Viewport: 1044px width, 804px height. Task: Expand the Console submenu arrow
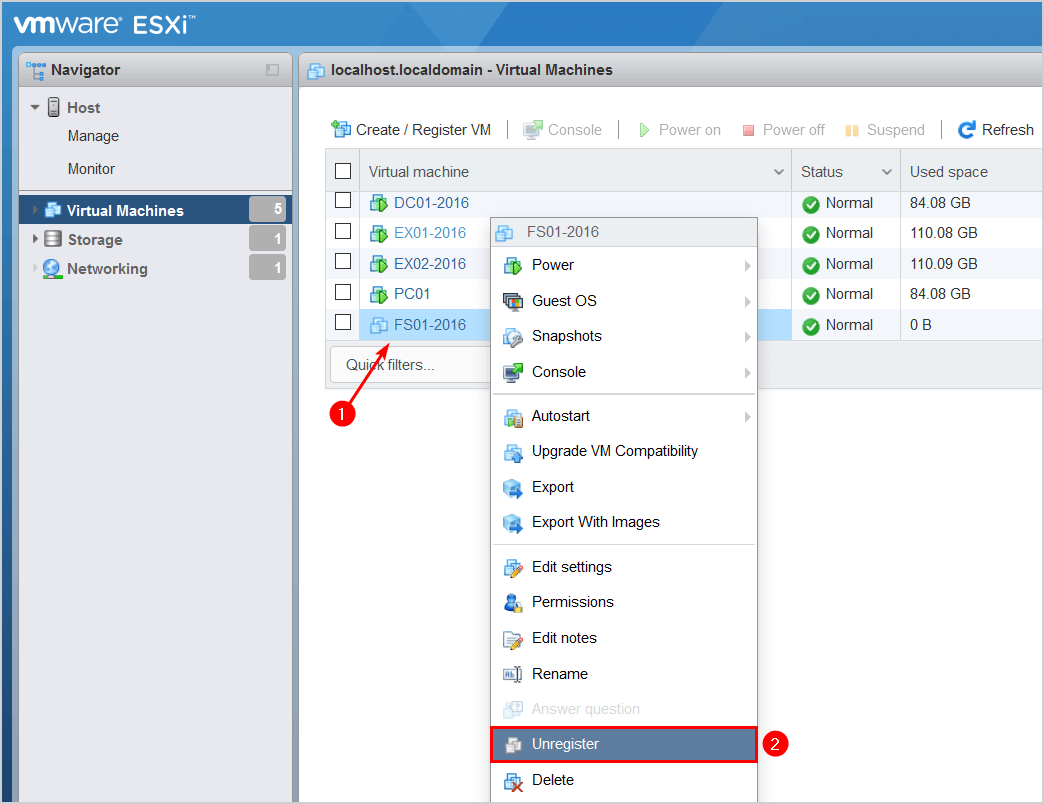tap(747, 373)
